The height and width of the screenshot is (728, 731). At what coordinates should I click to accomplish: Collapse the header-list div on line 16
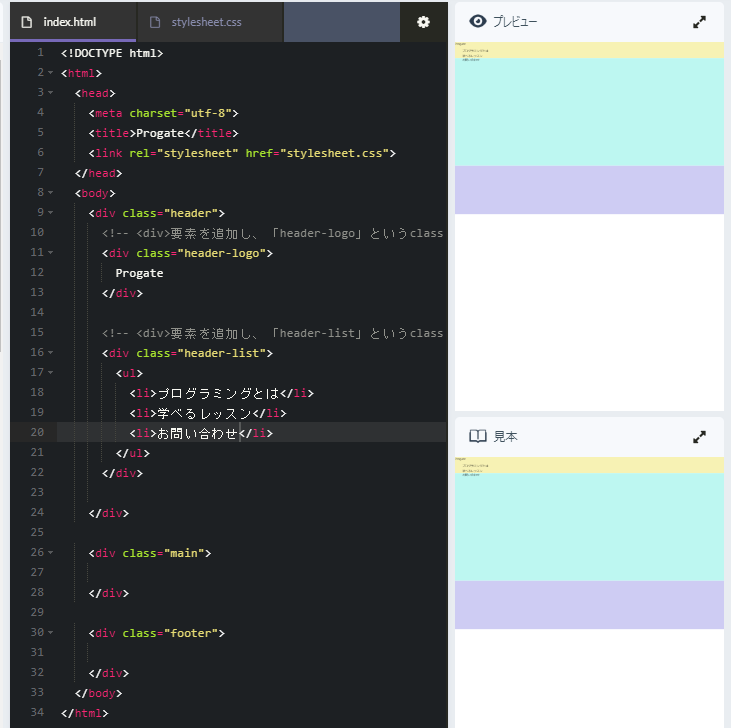[x=50, y=353]
